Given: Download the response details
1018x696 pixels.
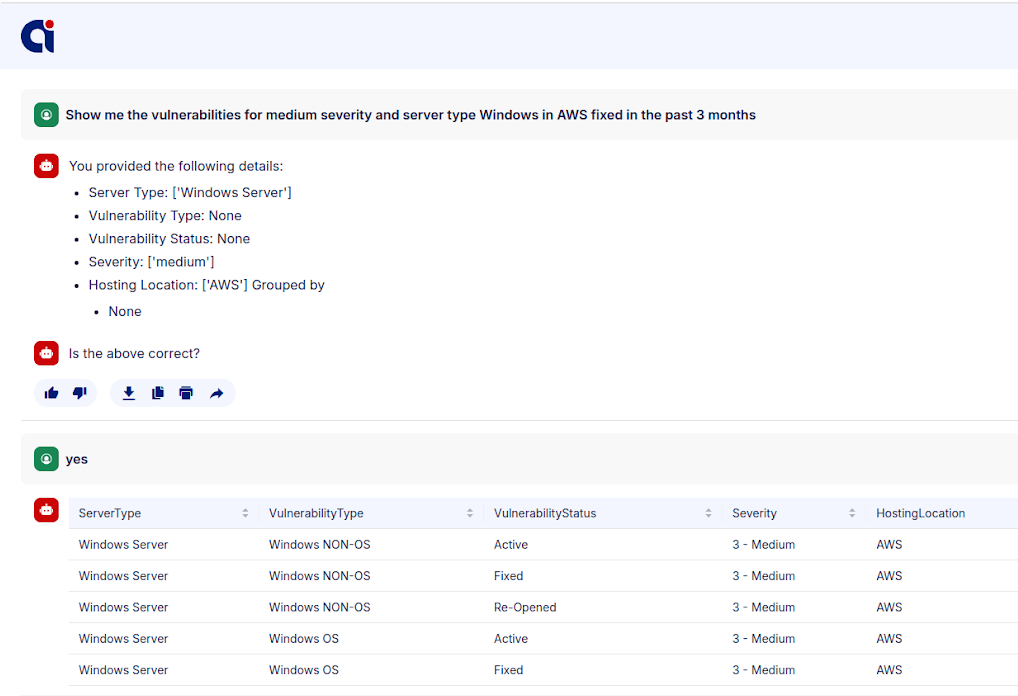Looking at the screenshot, I should pos(128,393).
